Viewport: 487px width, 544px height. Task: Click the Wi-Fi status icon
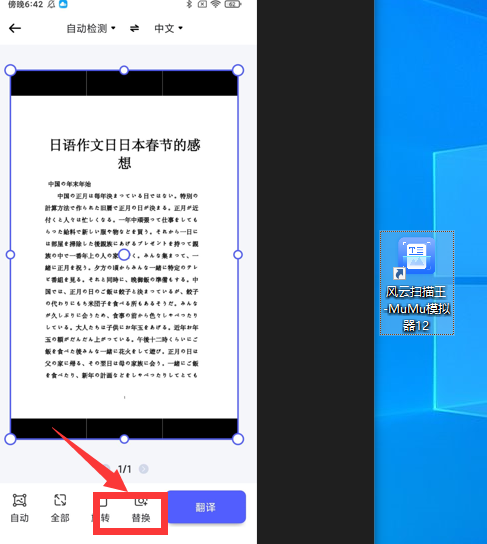pos(215,4)
